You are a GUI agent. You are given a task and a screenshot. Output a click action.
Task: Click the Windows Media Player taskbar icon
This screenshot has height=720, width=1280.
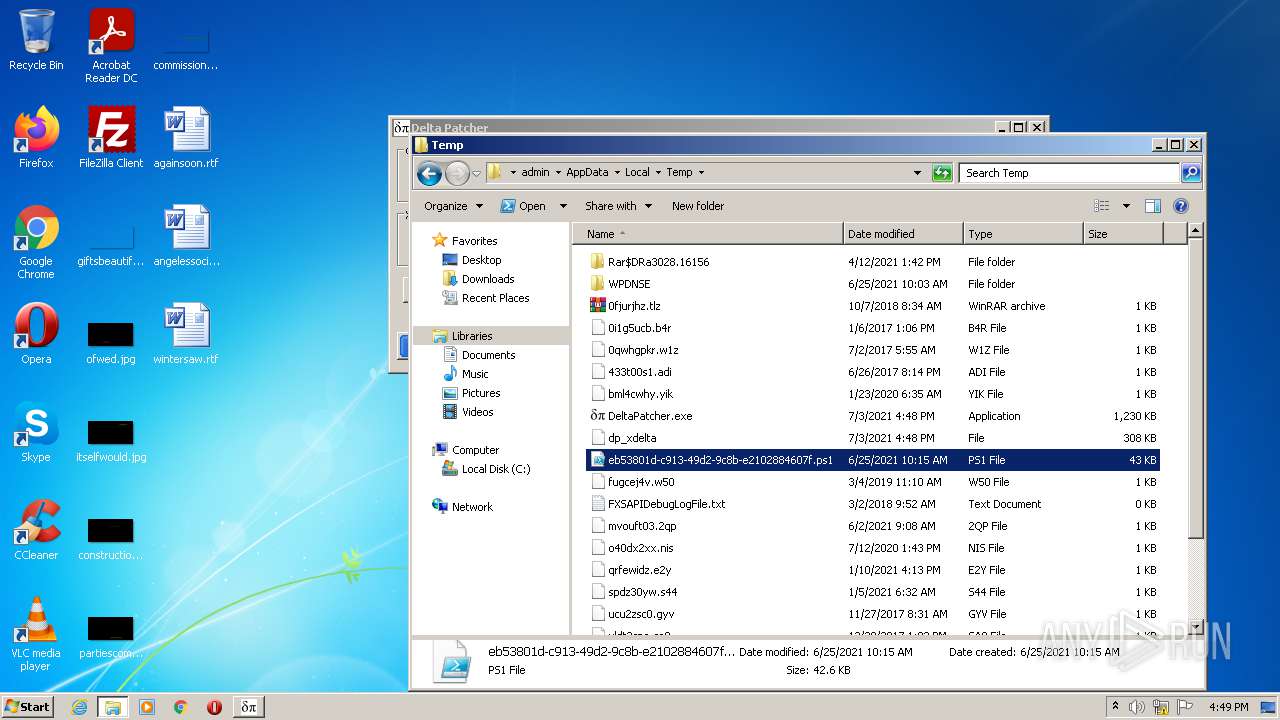(146, 707)
